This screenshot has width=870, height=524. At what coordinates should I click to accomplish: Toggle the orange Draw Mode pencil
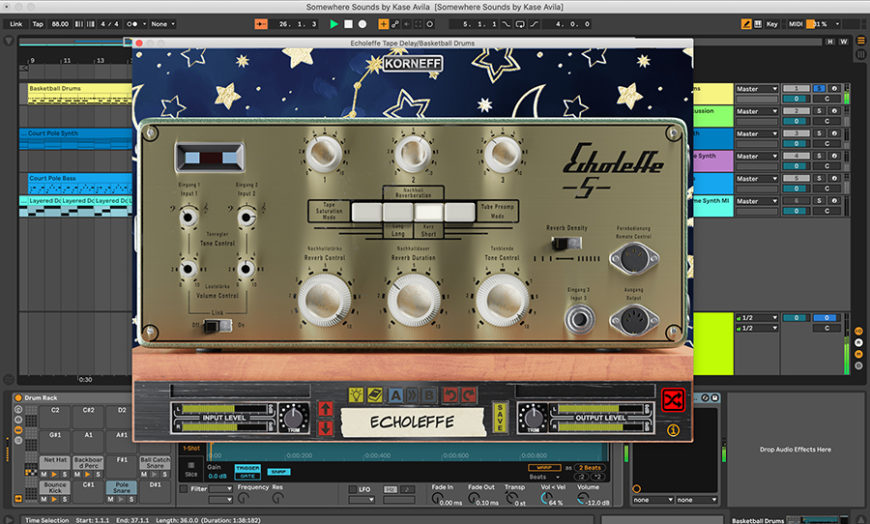[746, 24]
